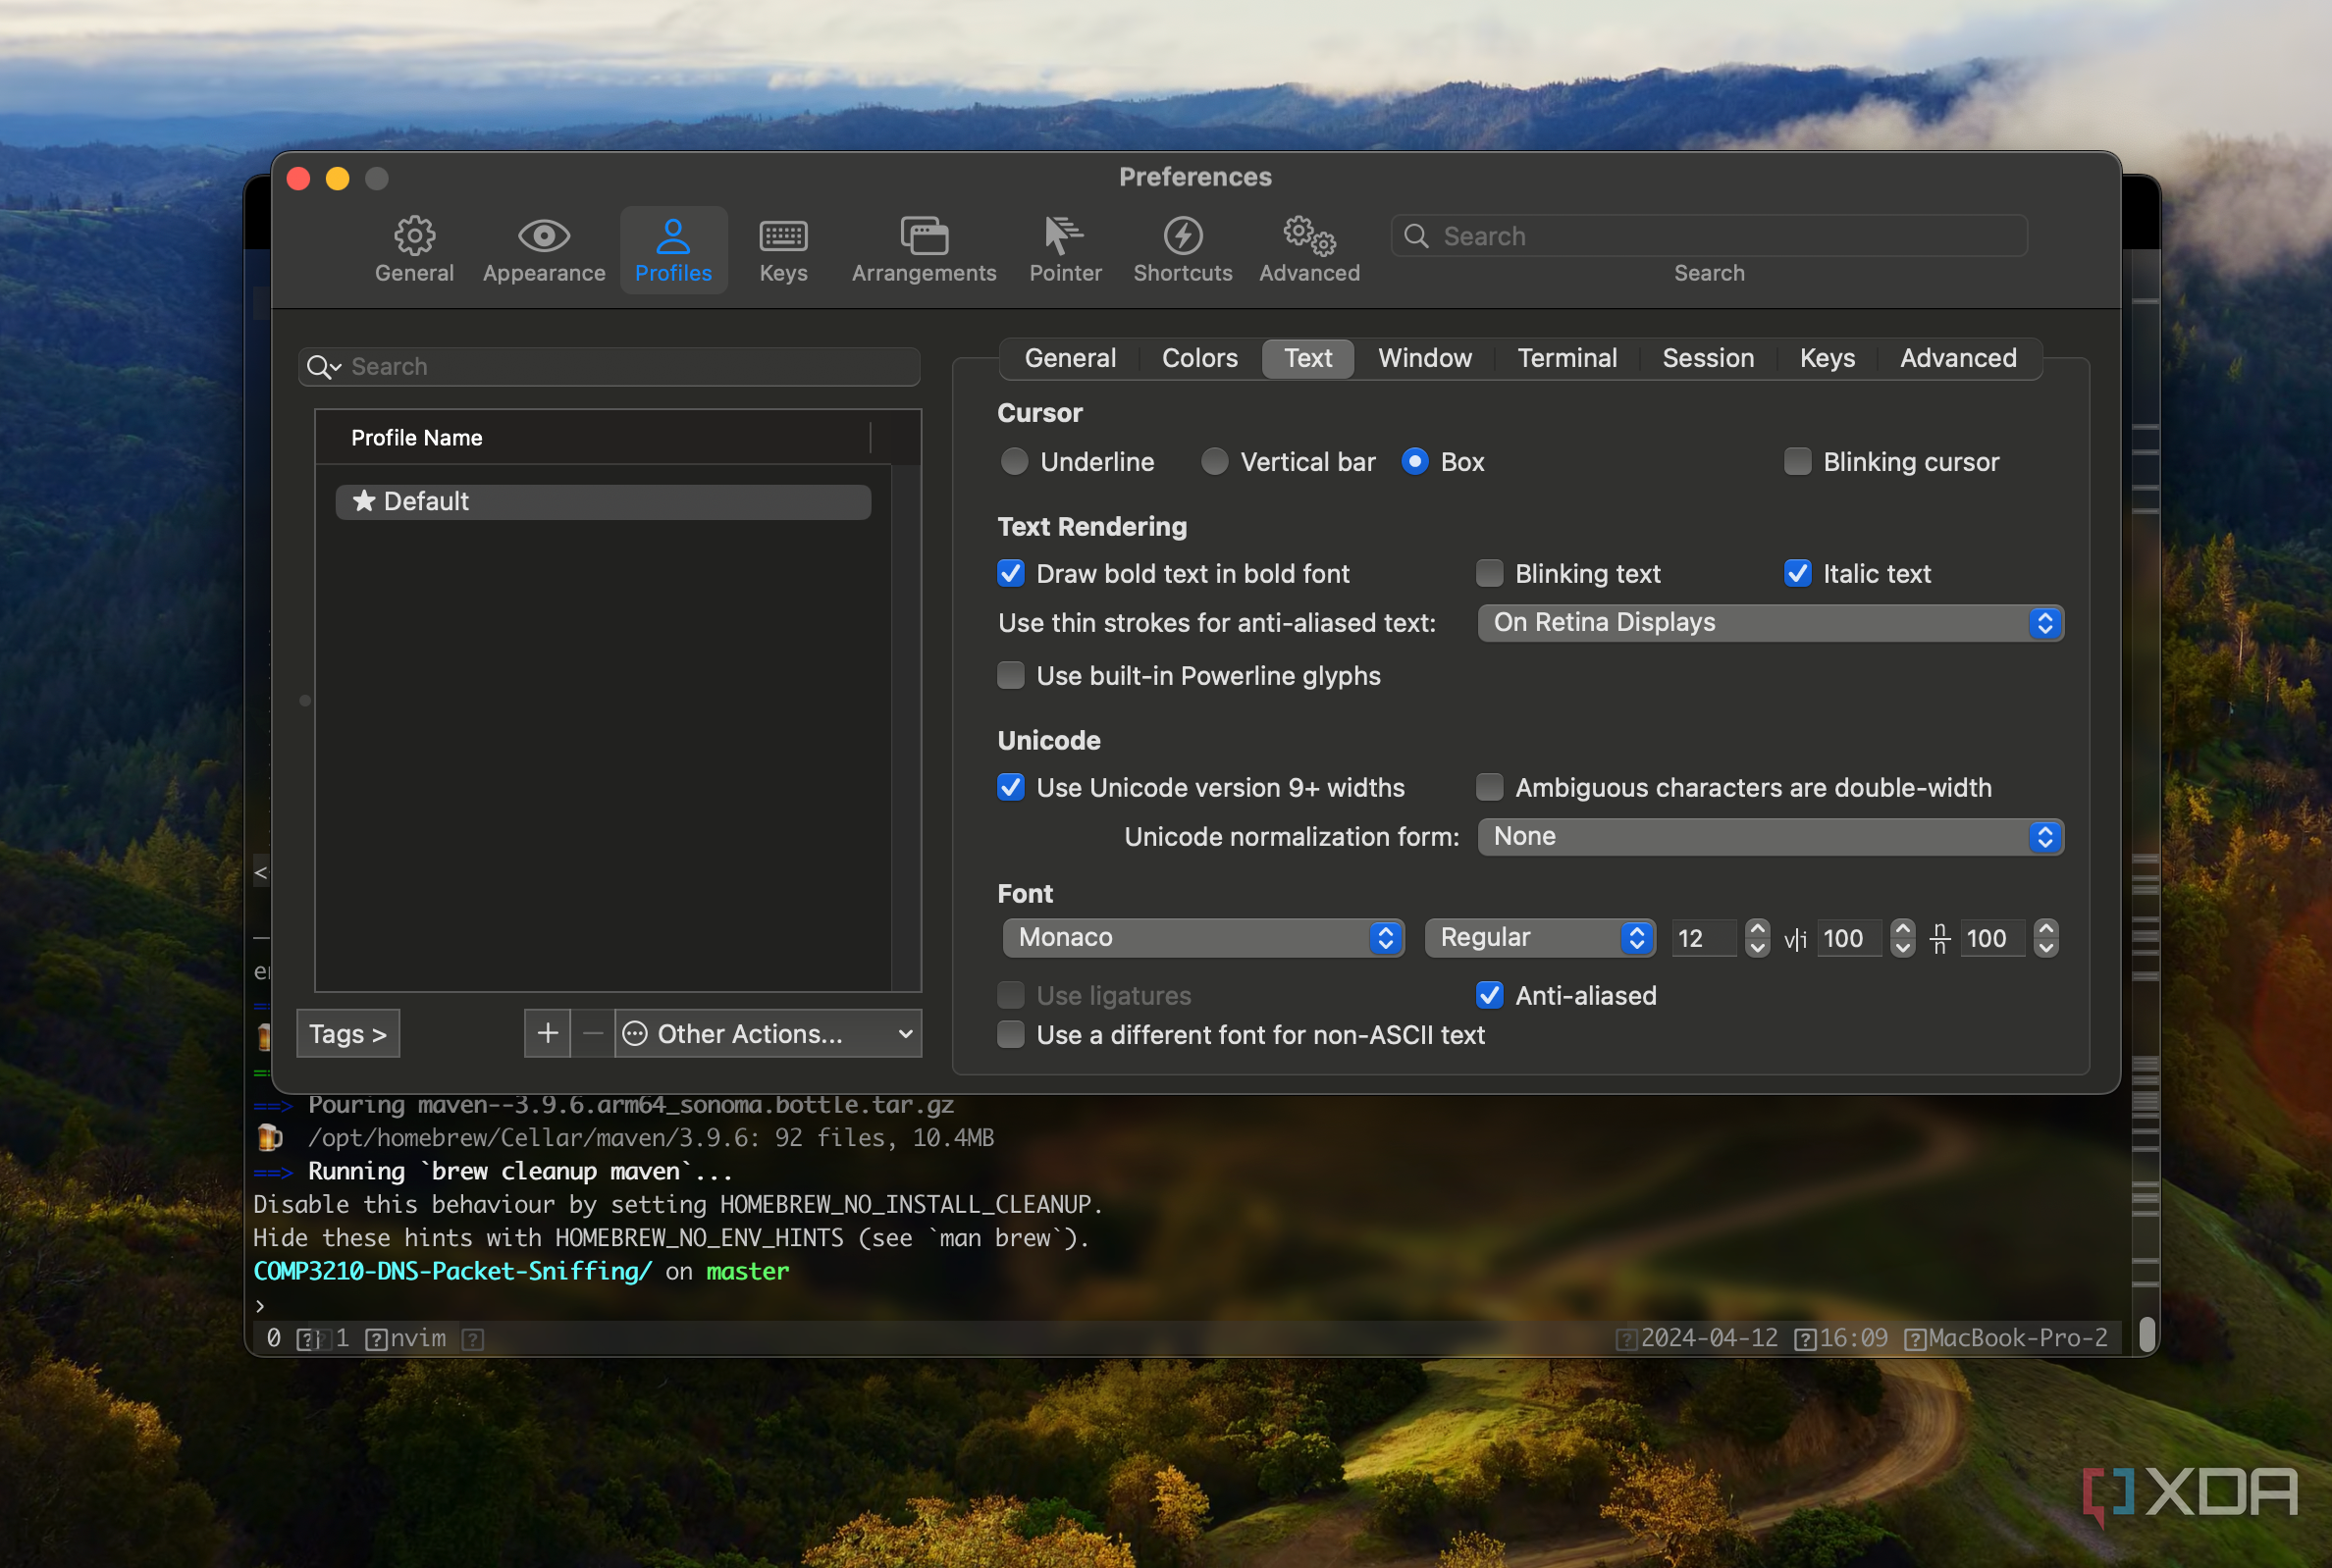The width and height of the screenshot is (2332, 1568).
Task: Click the profile Search field
Action: point(609,367)
